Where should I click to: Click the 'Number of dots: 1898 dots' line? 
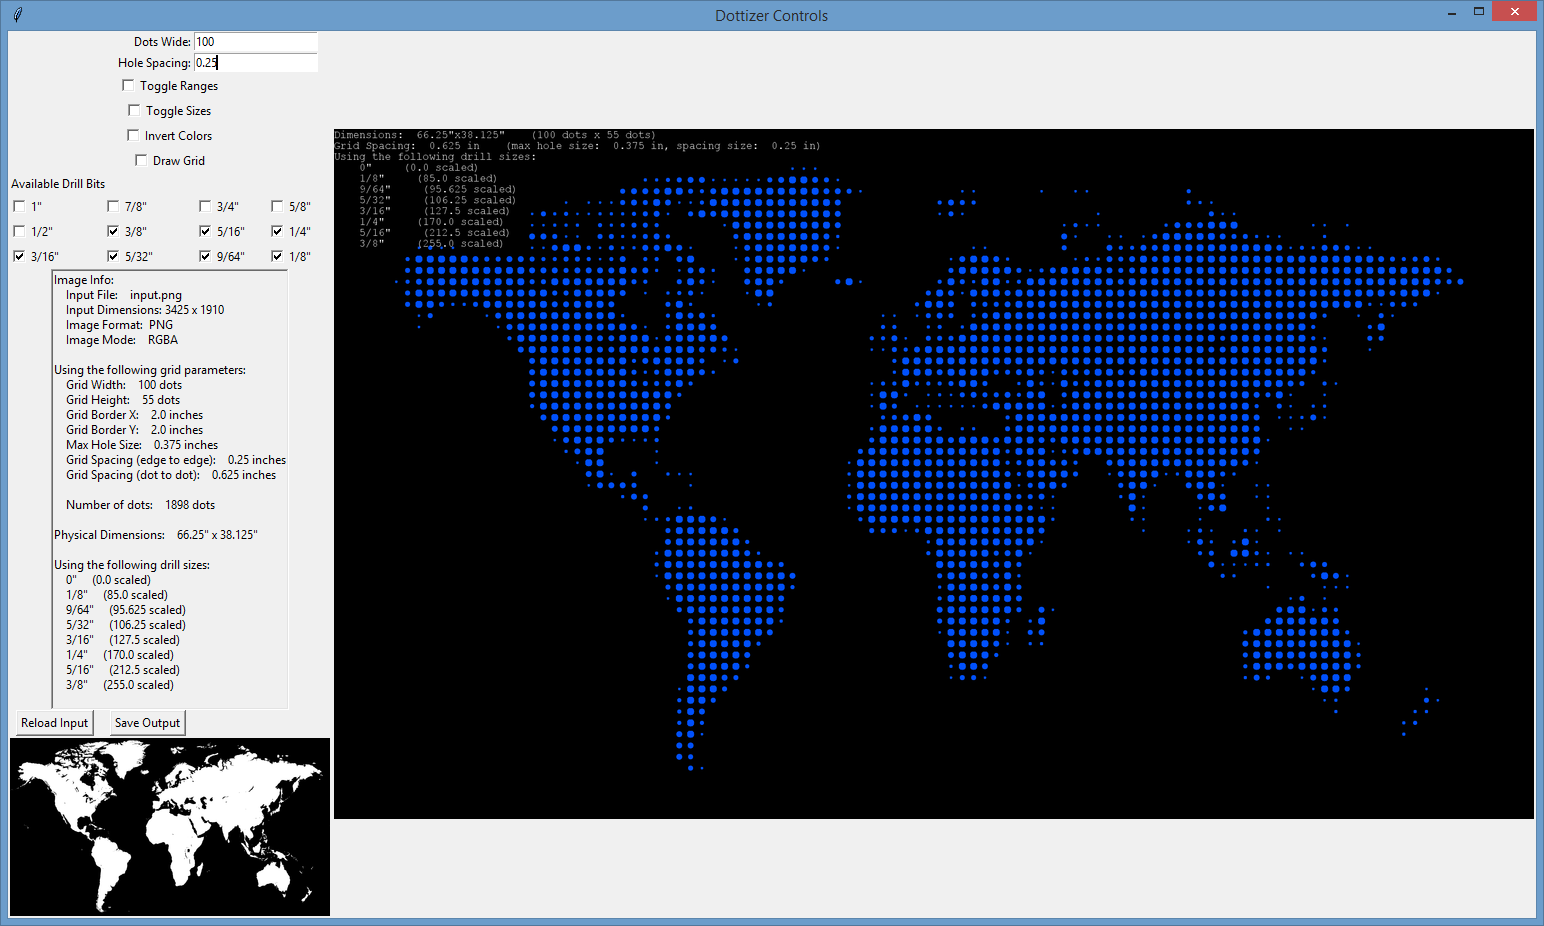coord(141,505)
